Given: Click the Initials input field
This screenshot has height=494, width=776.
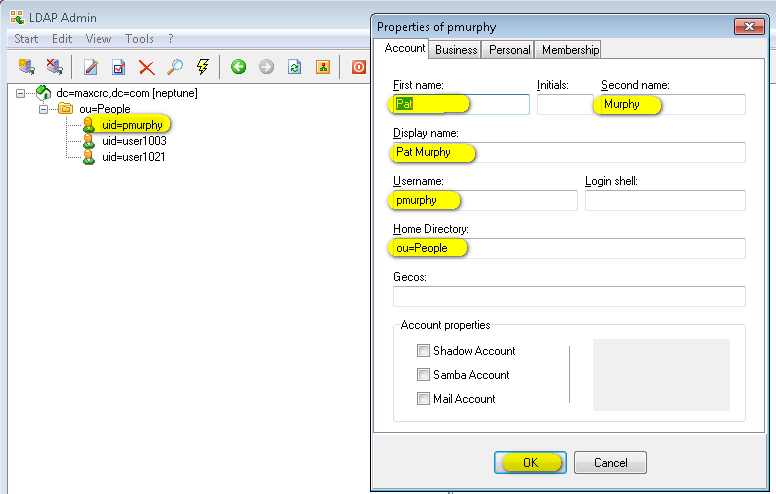Looking at the screenshot, I should [565, 104].
